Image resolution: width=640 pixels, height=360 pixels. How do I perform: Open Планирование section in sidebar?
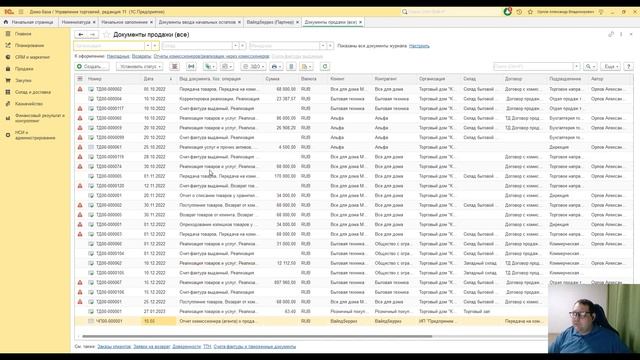click(x=29, y=45)
